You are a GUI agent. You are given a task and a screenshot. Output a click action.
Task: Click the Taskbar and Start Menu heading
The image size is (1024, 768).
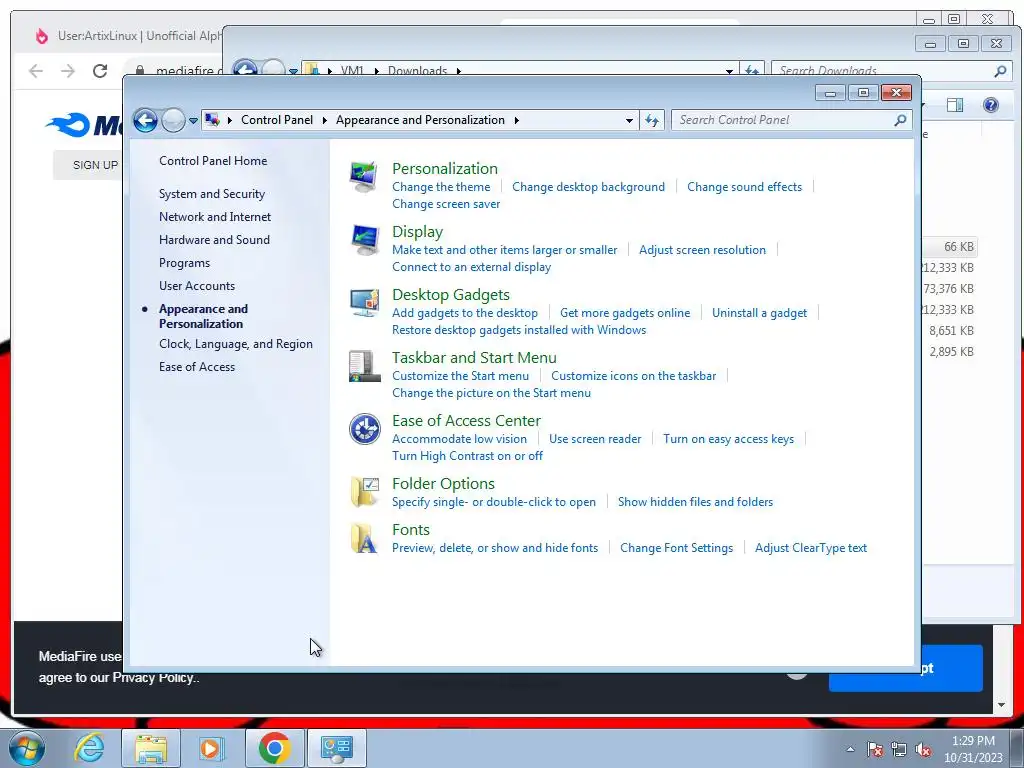[474, 358]
